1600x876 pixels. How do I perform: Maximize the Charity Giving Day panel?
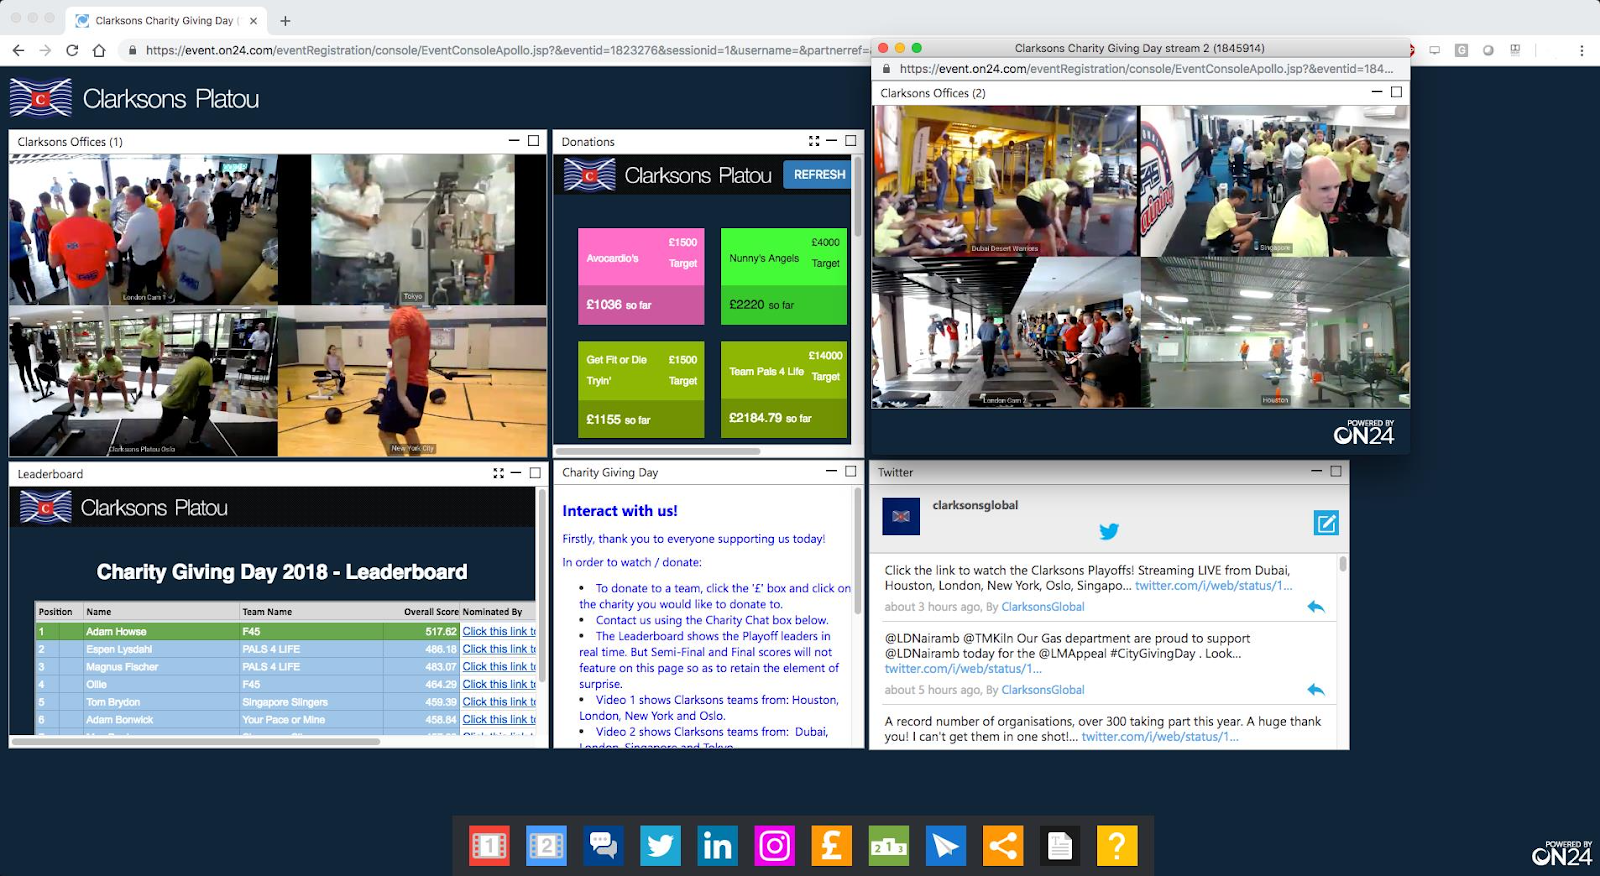coord(851,471)
